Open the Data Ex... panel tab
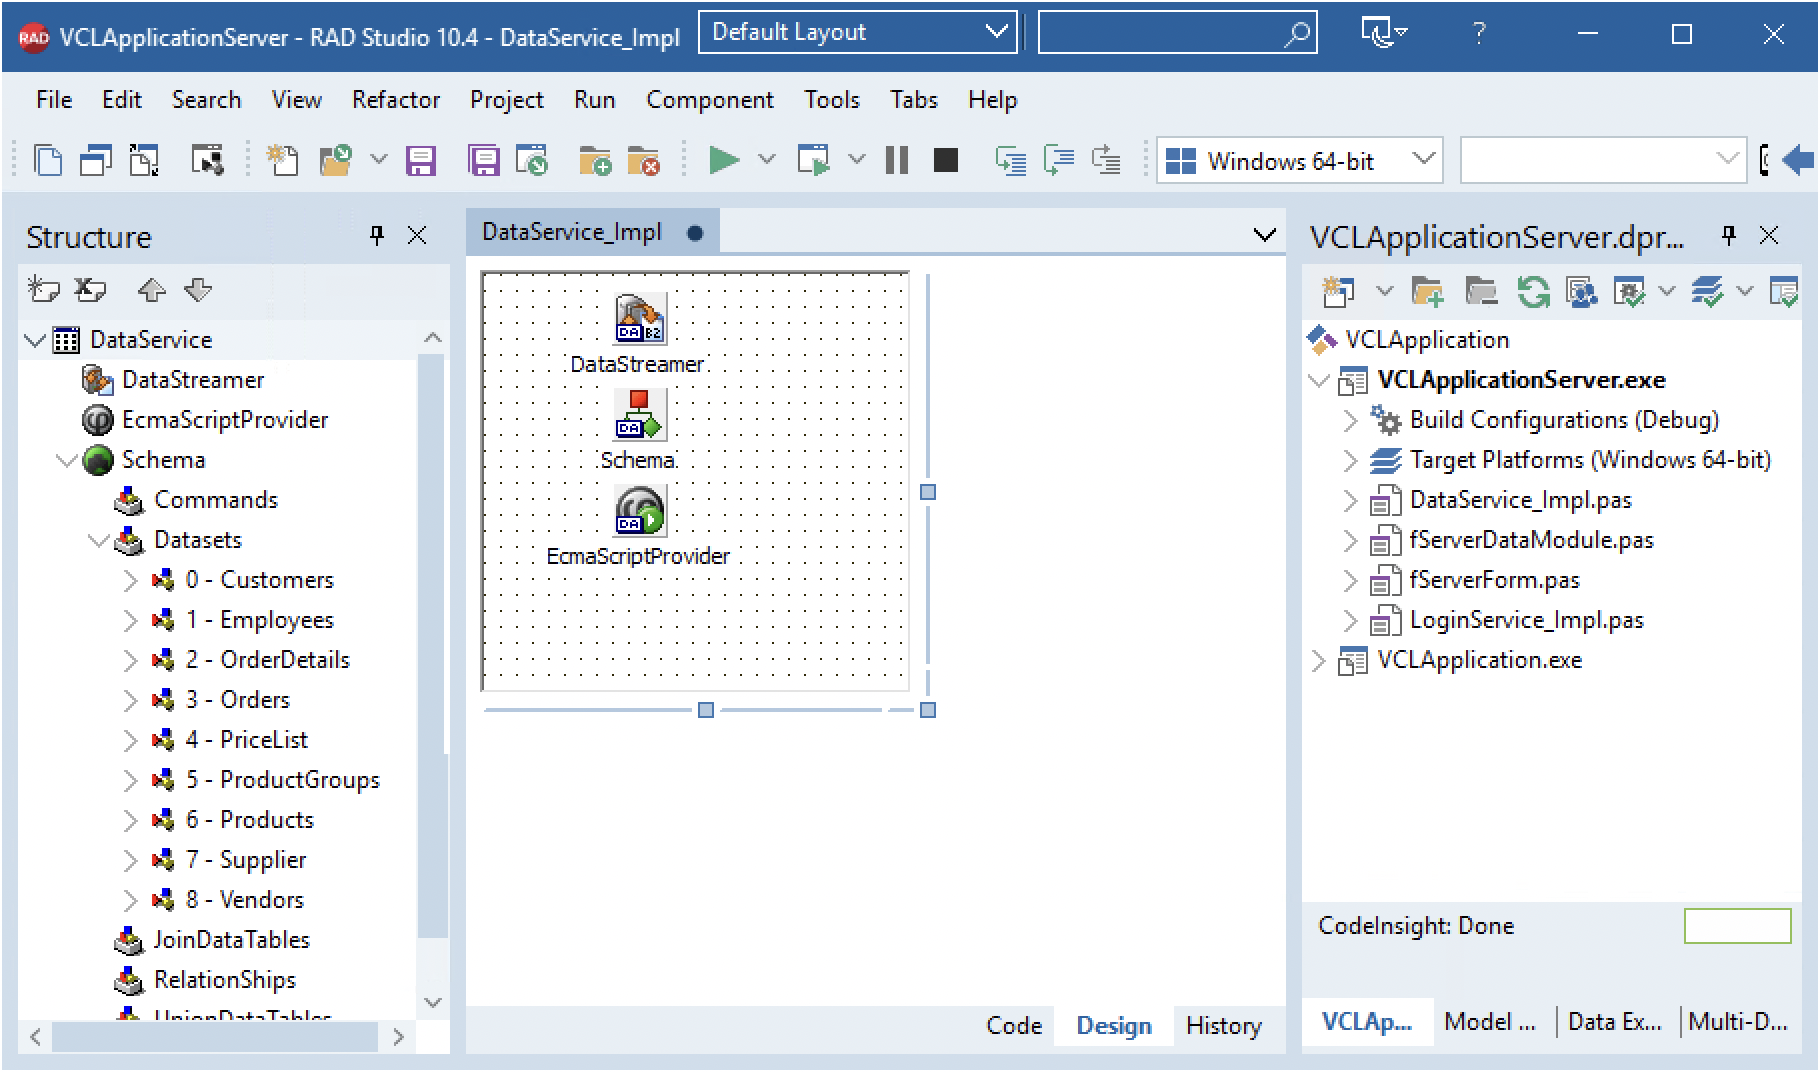1820x1072 pixels. click(x=1614, y=1022)
